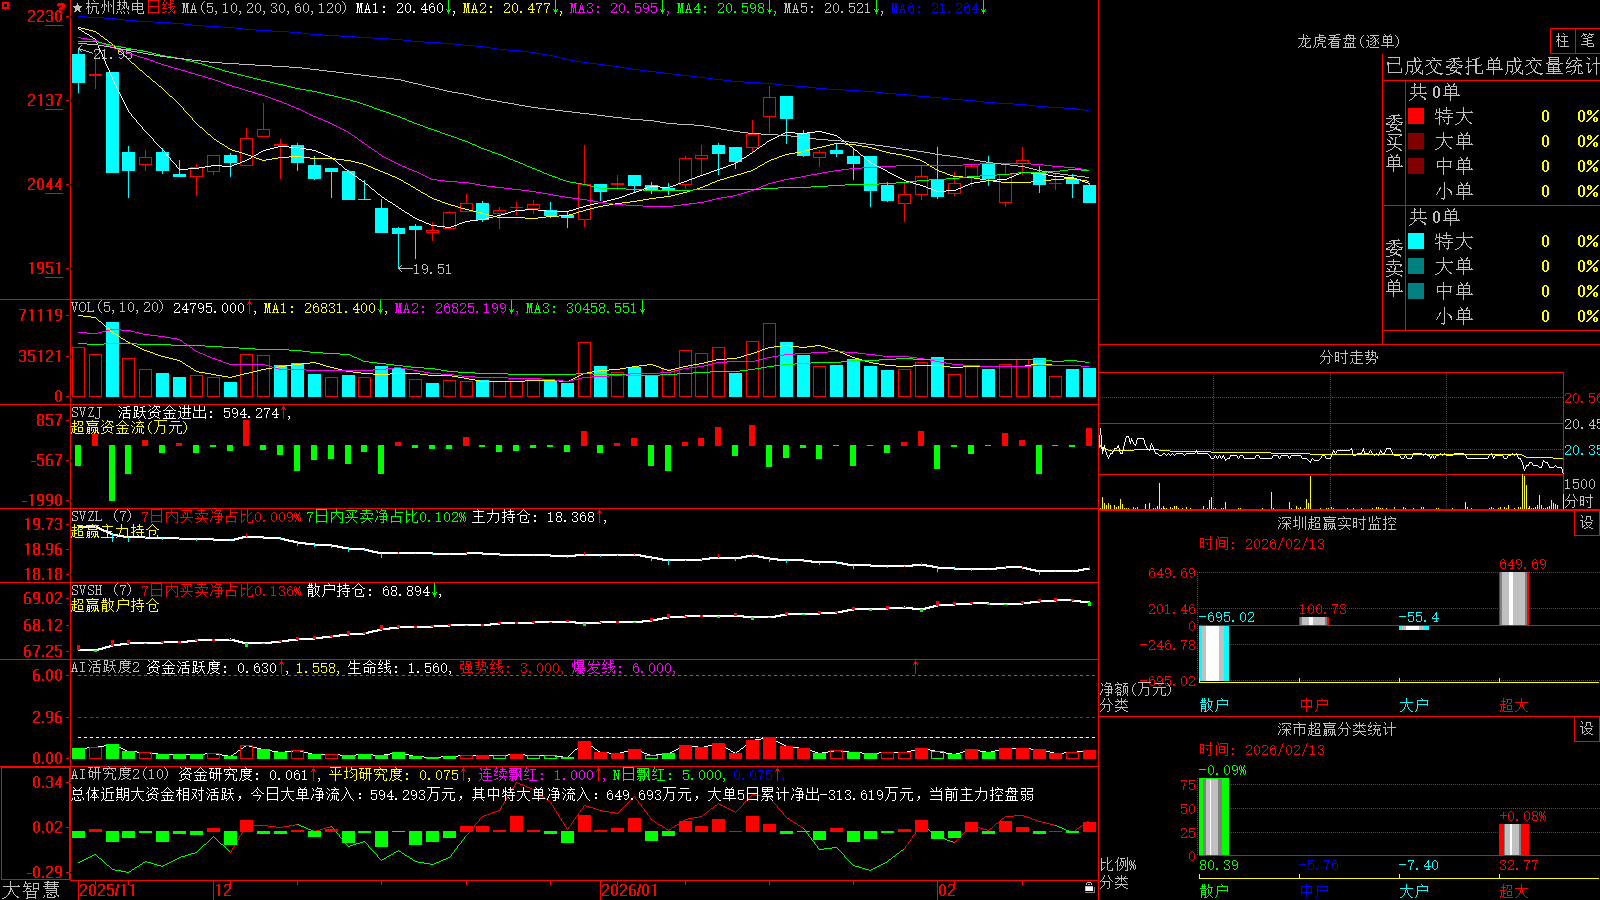1600x900 pixels.
Task: Click the MA(5,10,20,30,60,120) indicator label
Action: tap(264, 8)
